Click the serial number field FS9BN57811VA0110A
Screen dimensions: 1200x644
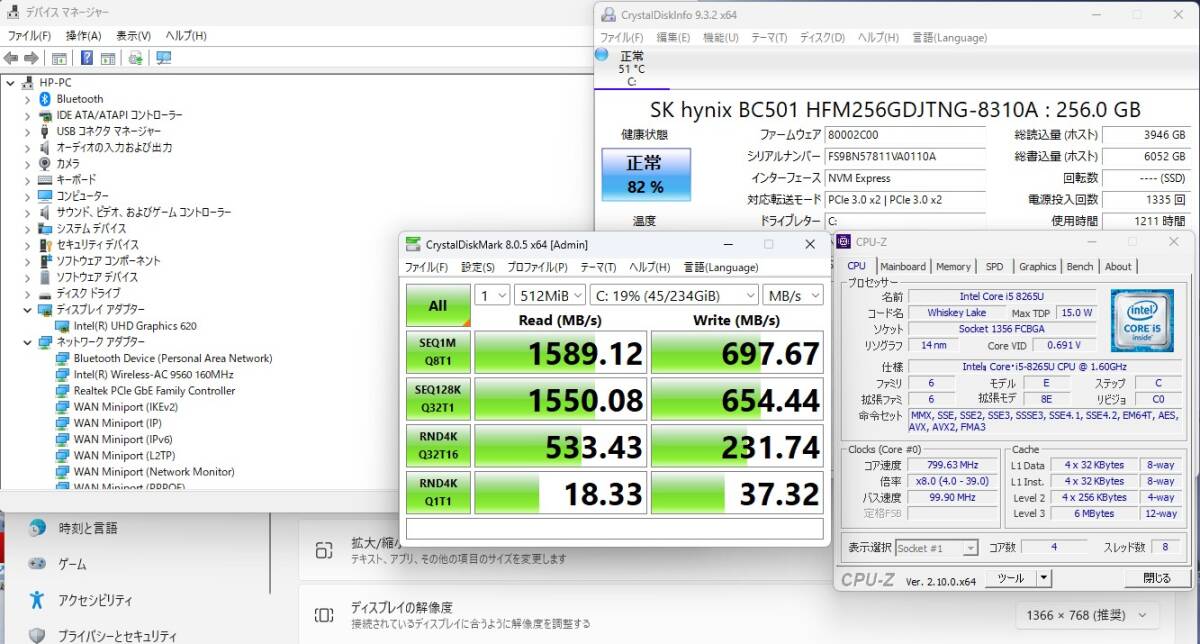pyautogui.click(x=904, y=156)
